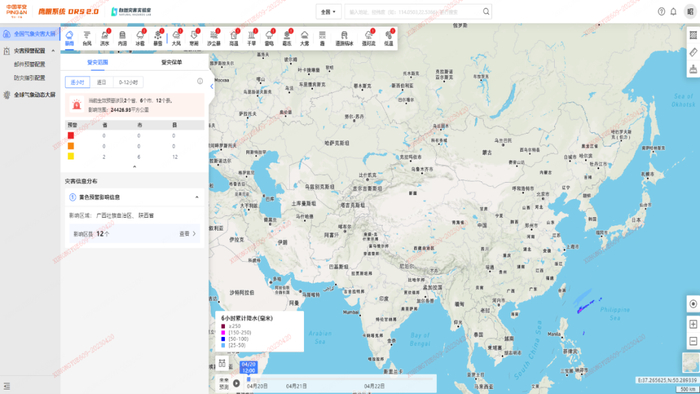Switch to the 受灾范围 tab

(x=97, y=62)
